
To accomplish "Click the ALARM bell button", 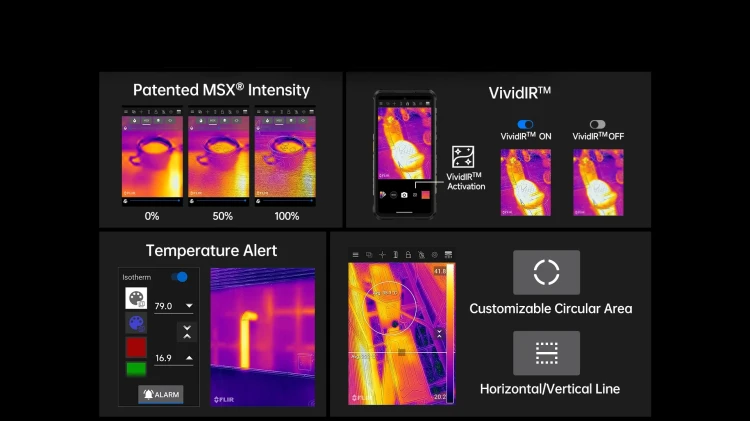I will (161, 394).
